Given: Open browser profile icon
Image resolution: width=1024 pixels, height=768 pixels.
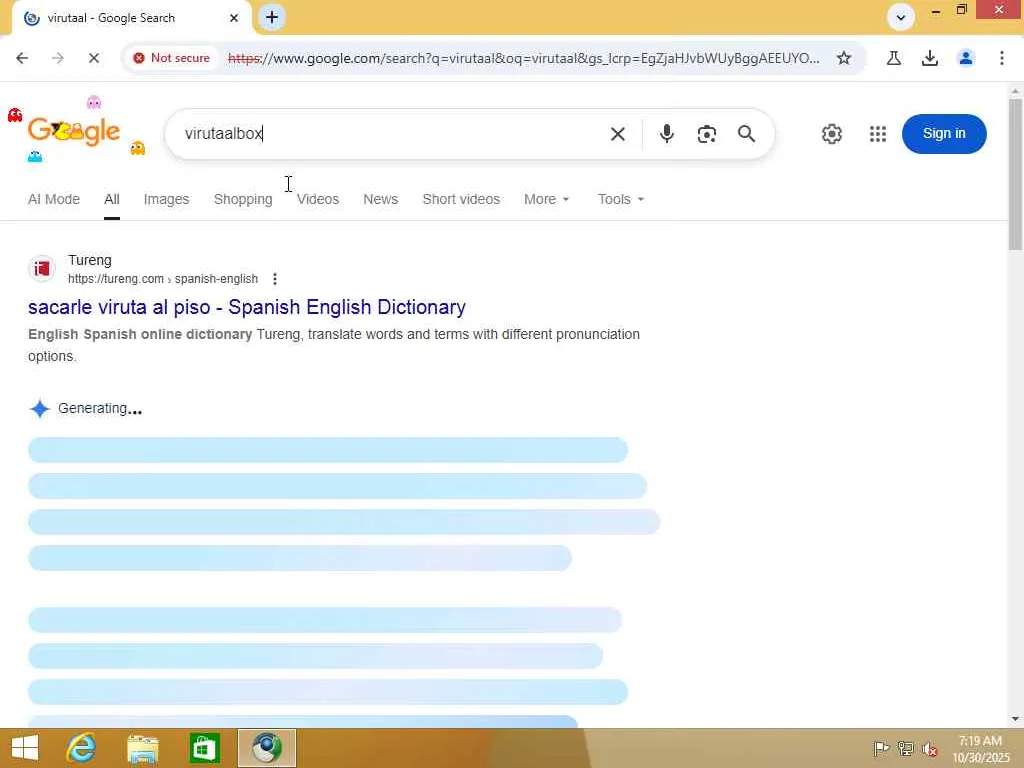Looking at the screenshot, I should 965,58.
